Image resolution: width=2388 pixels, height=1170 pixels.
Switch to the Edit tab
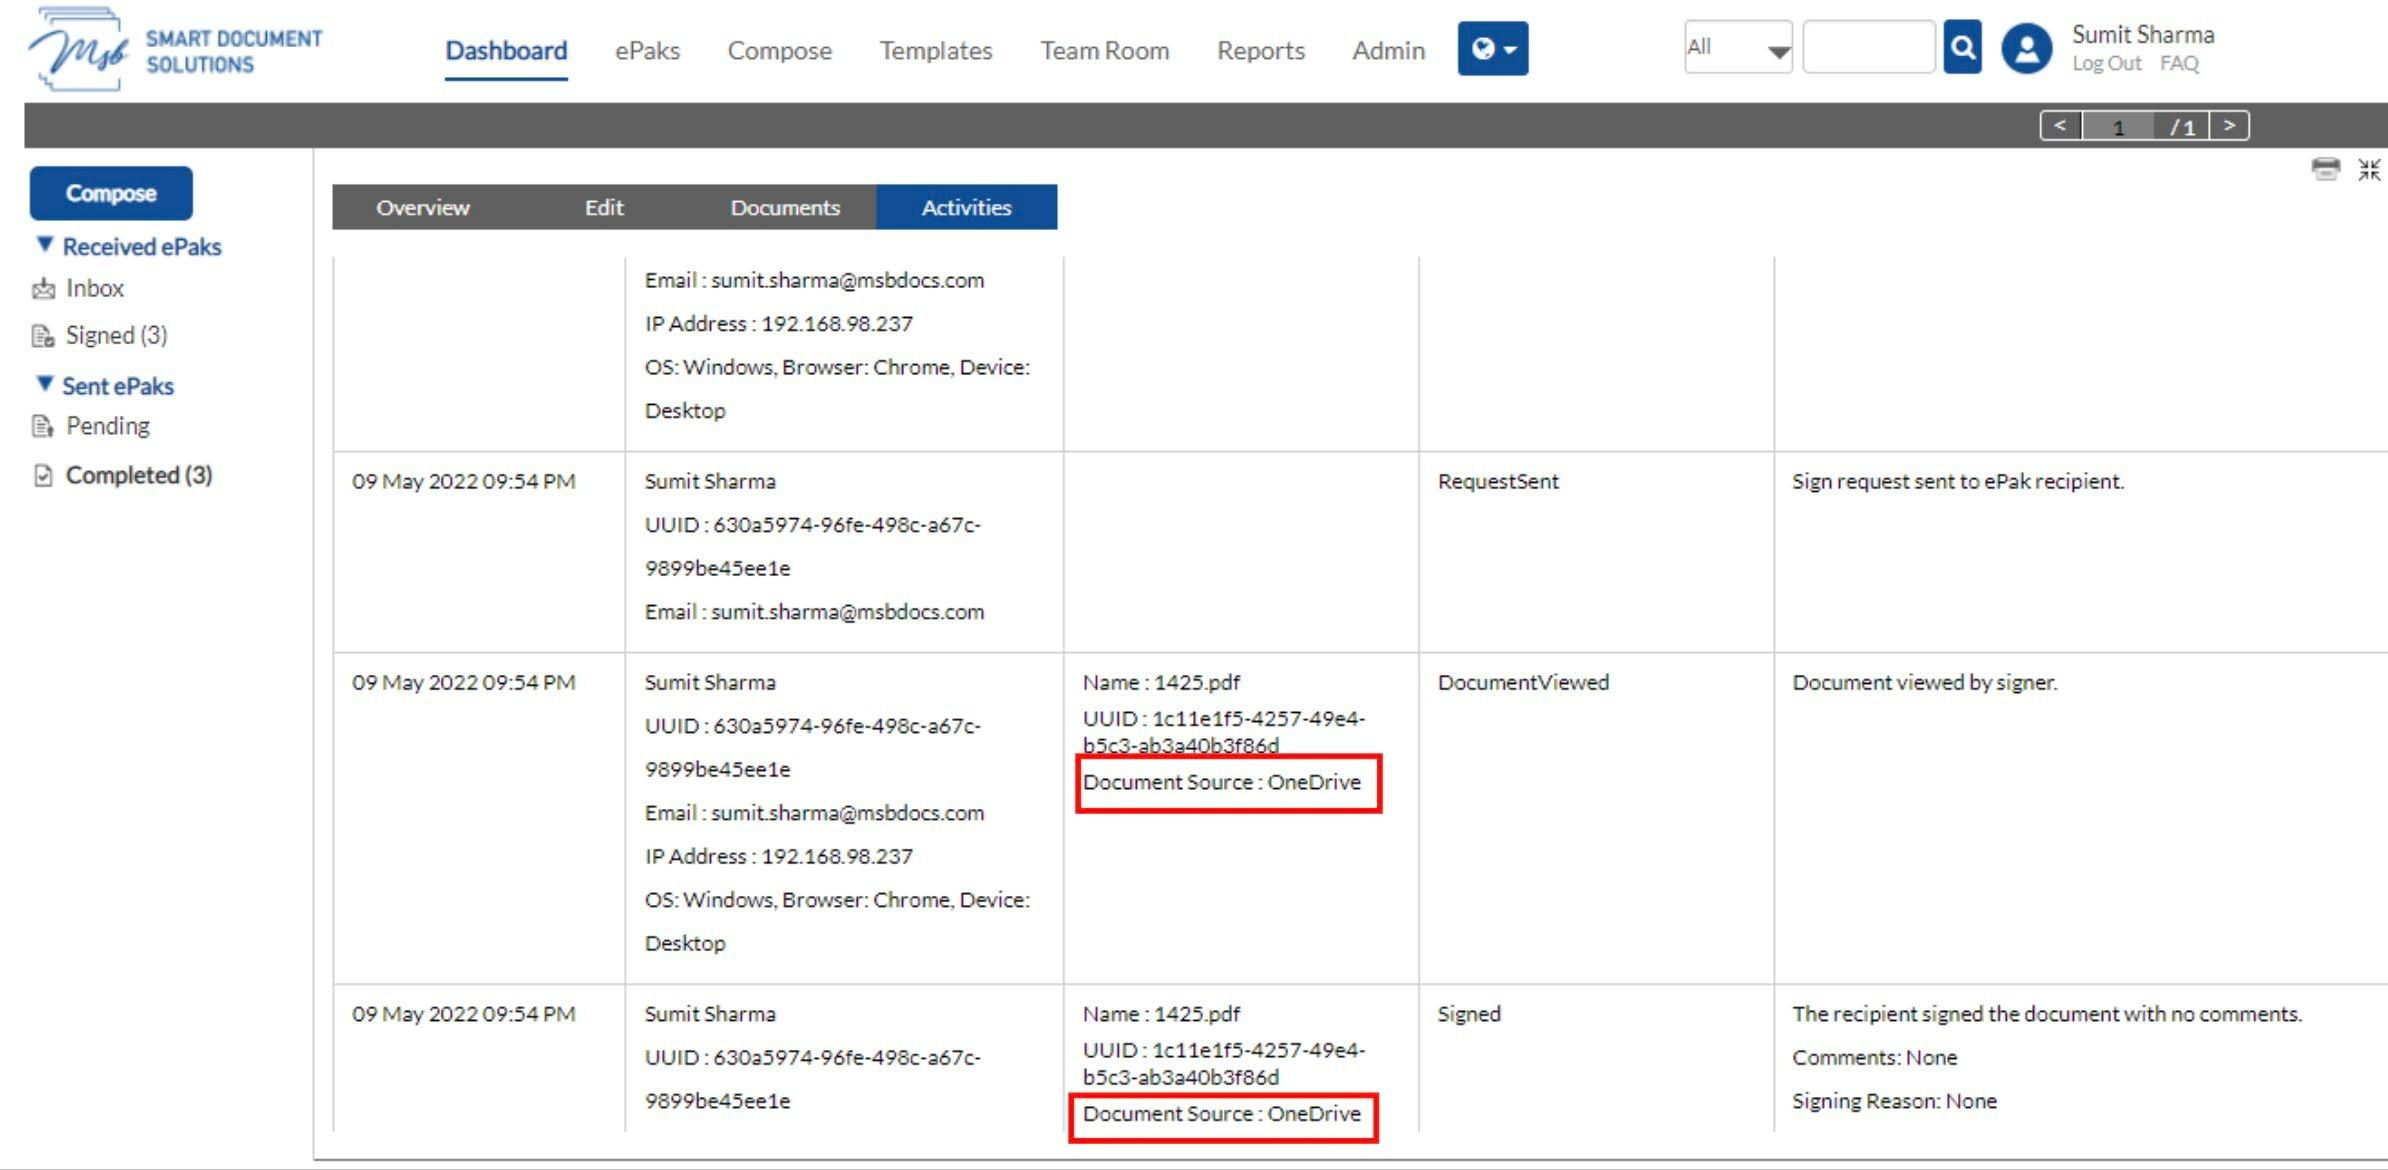(604, 207)
